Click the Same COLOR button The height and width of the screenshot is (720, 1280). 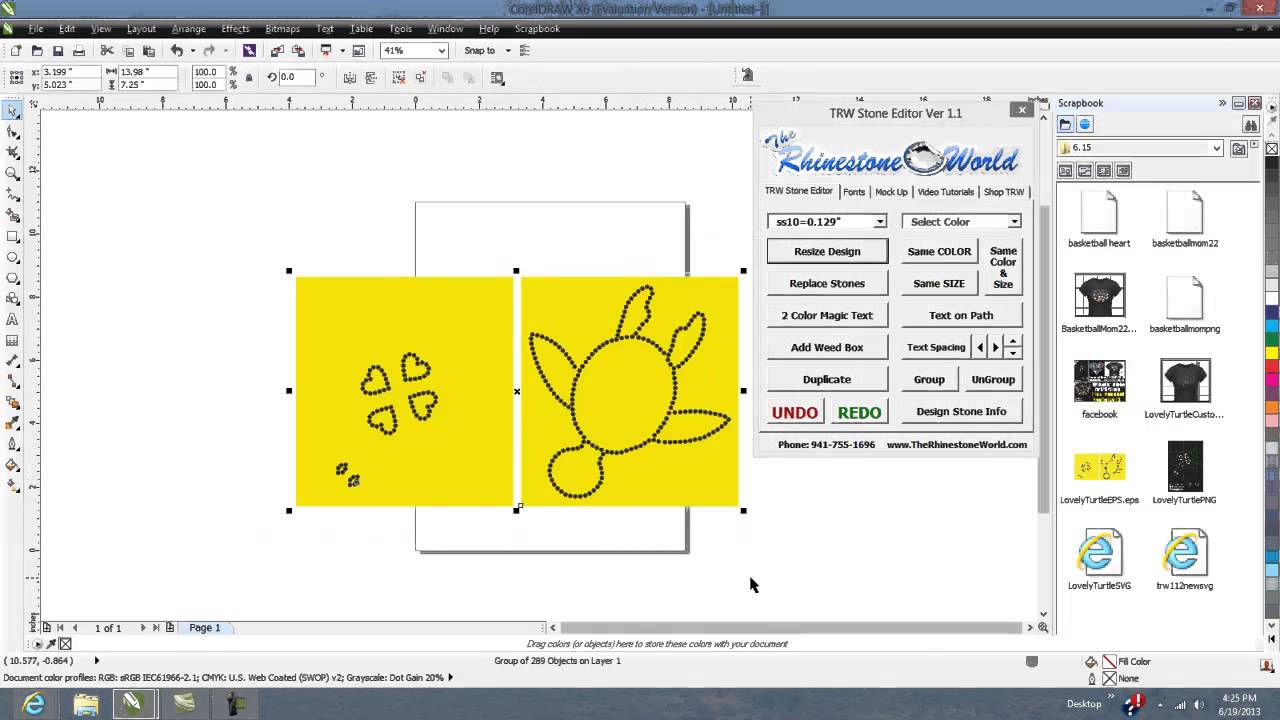(939, 251)
